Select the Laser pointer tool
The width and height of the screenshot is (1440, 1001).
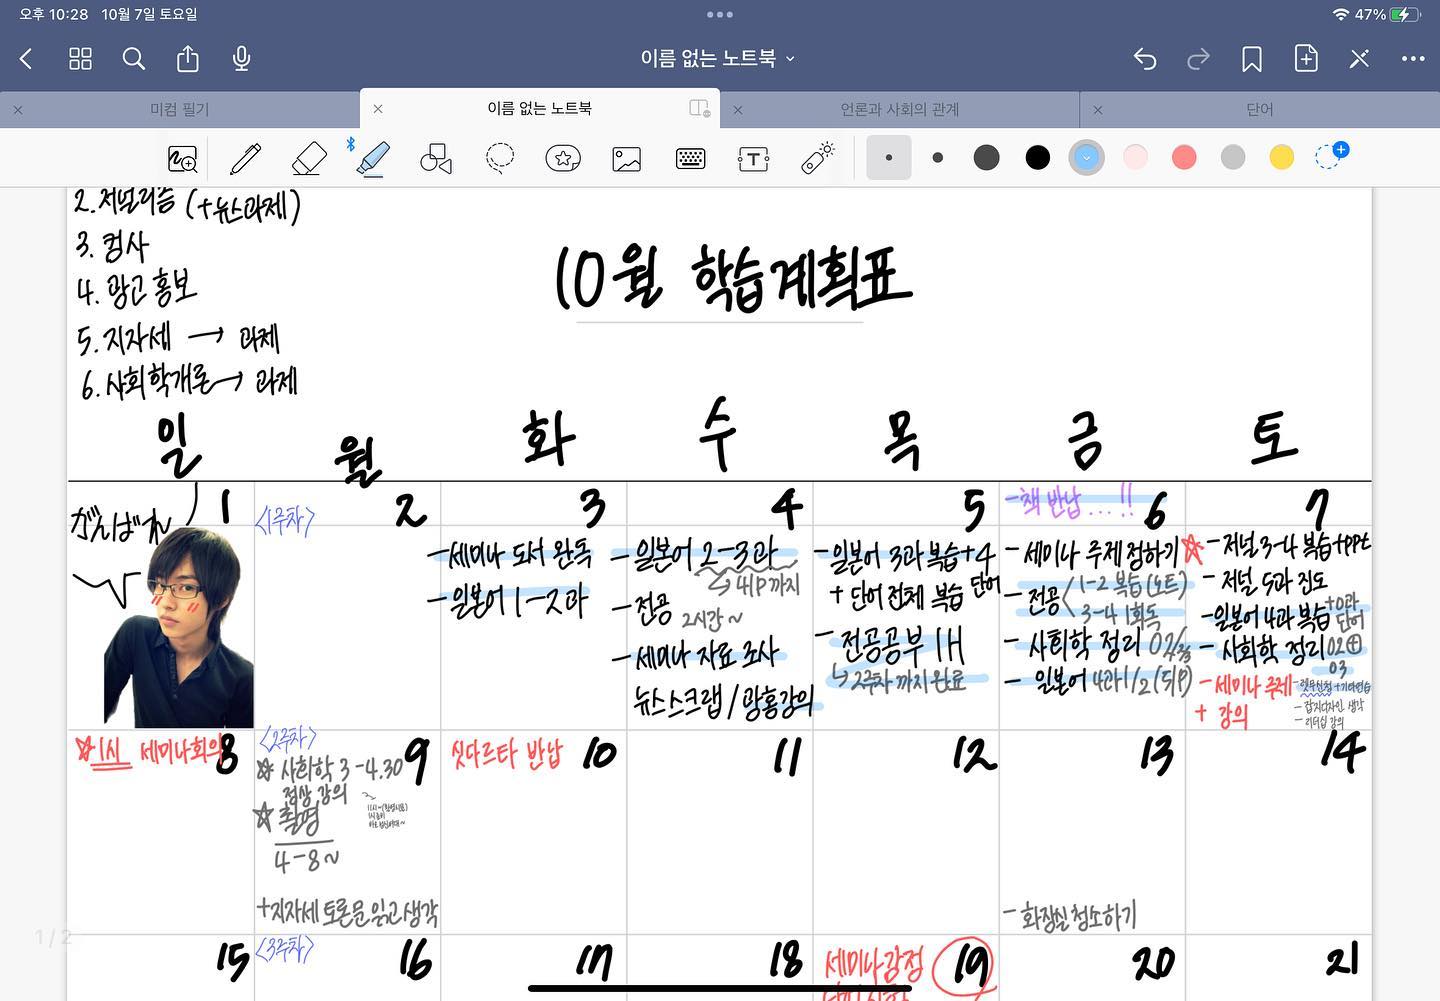coord(818,158)
